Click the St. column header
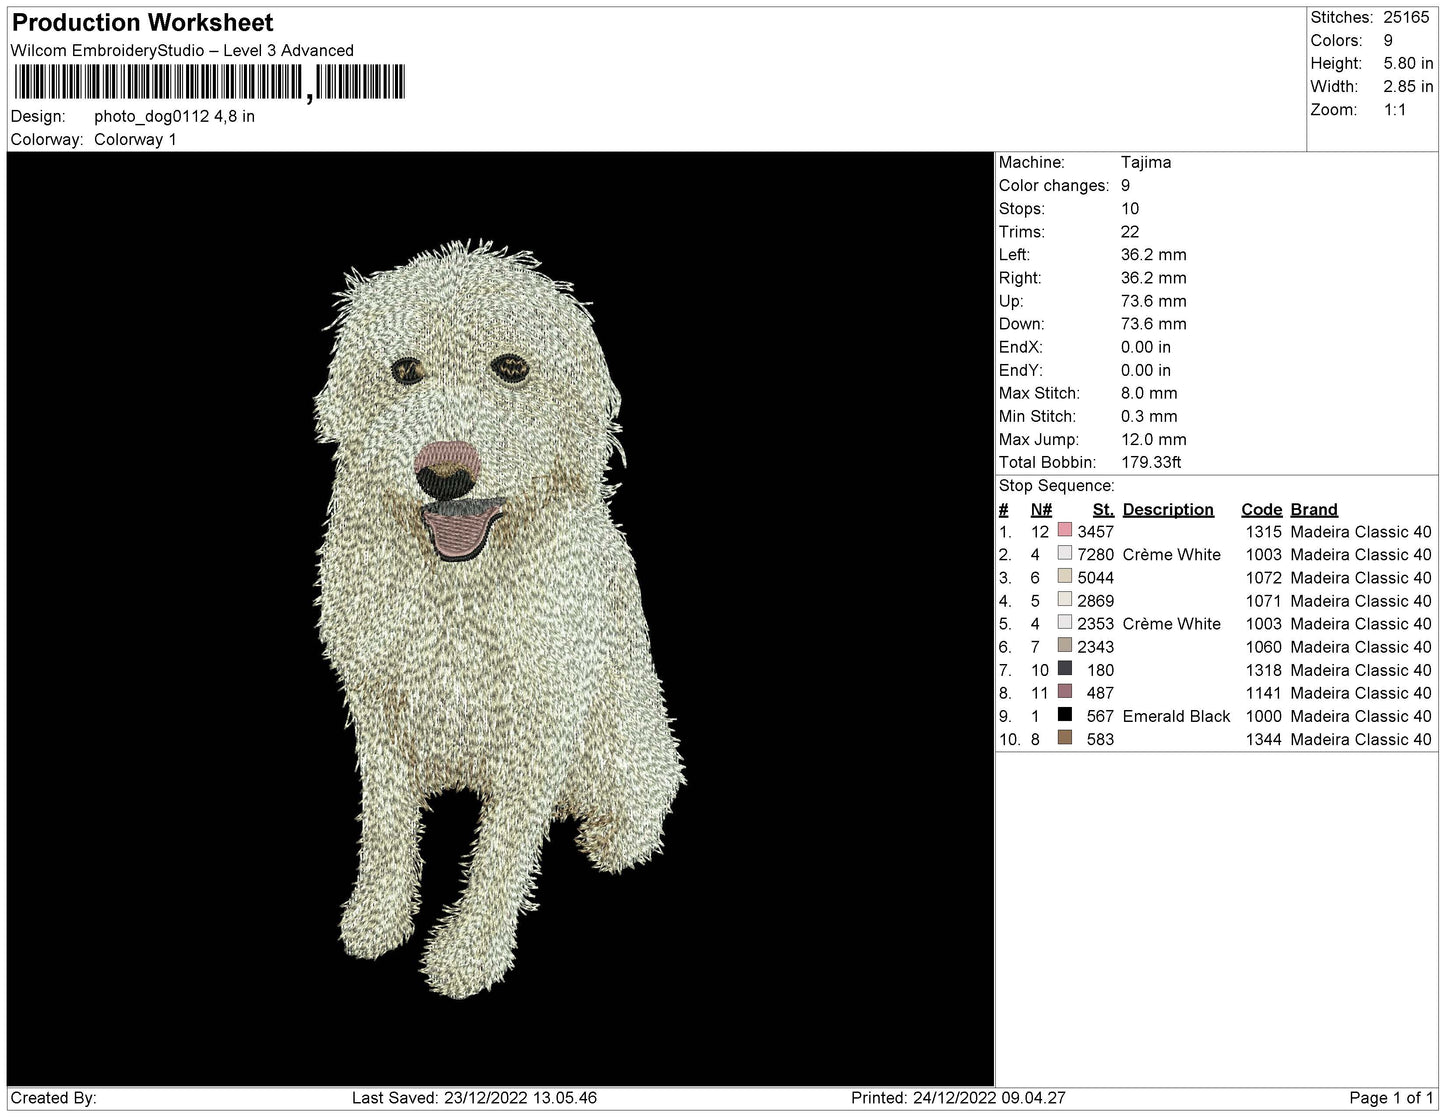 tap(1103, 509)
